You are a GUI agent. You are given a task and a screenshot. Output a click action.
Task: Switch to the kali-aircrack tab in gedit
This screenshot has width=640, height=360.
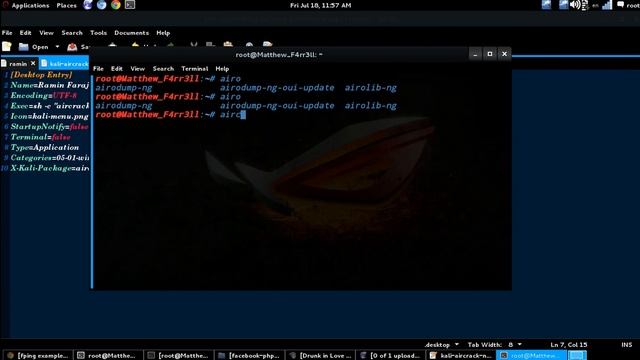point(64,64)
